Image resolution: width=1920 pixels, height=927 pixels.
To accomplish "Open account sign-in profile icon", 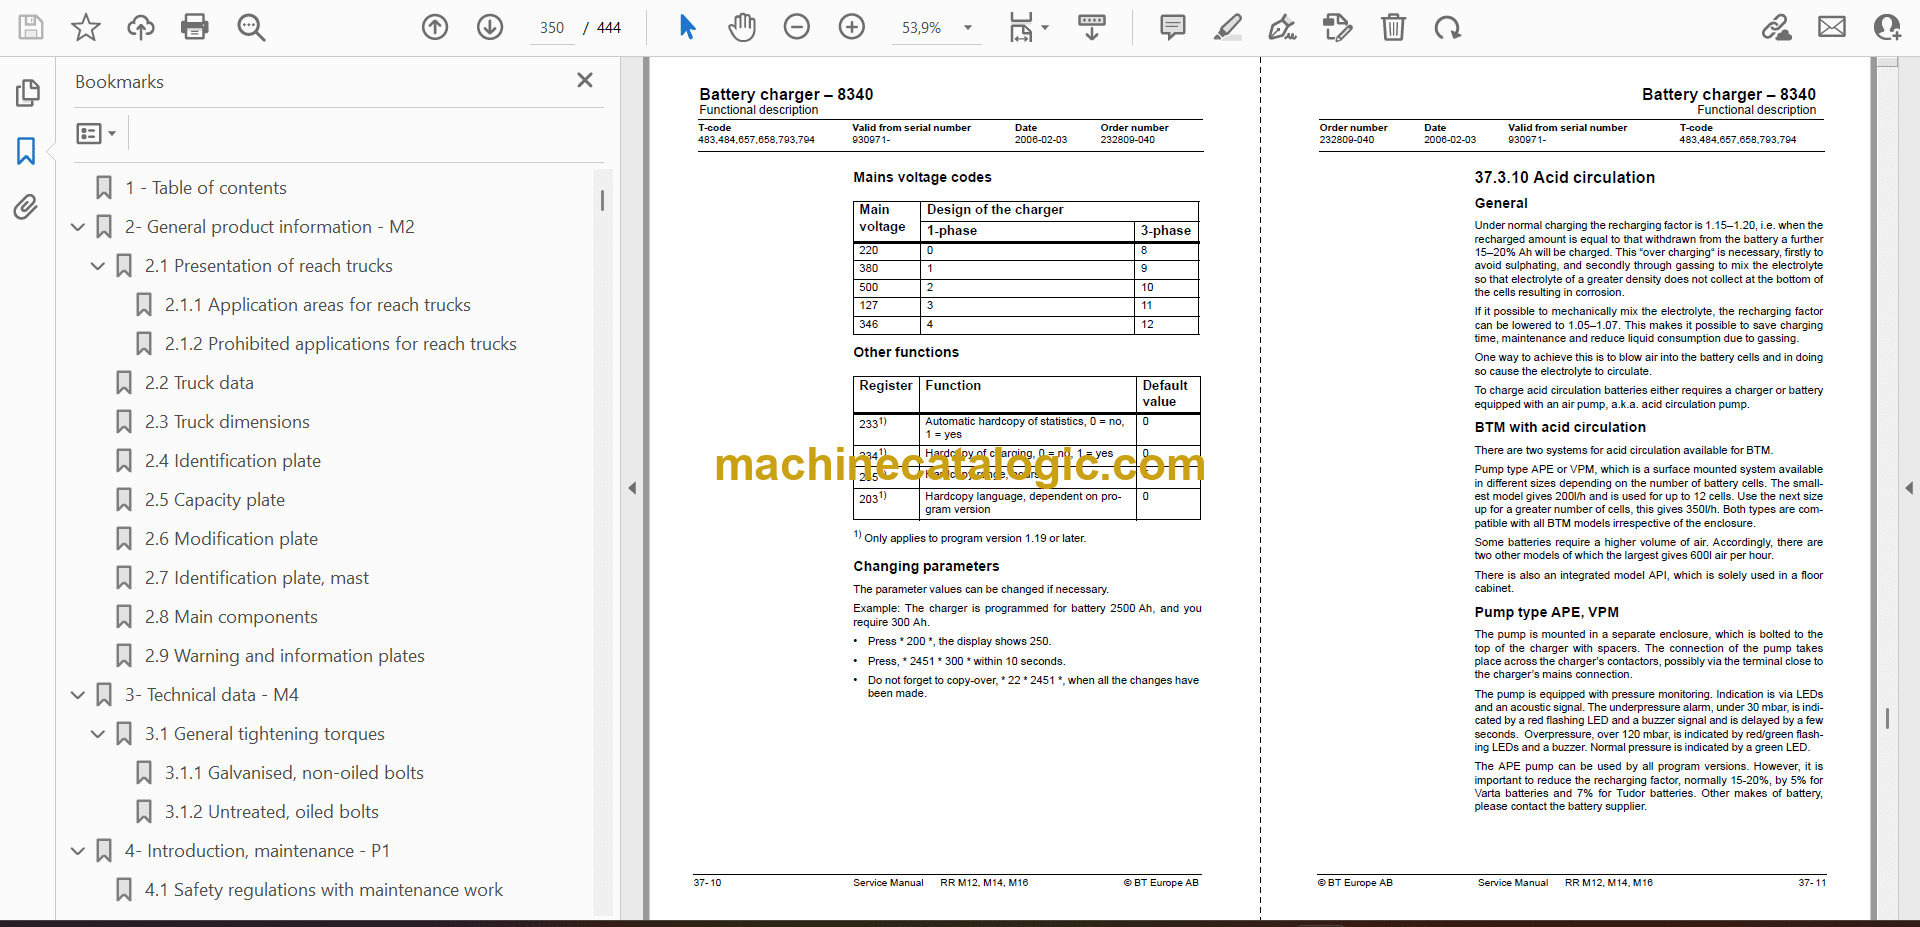I will pos(1887,27).
